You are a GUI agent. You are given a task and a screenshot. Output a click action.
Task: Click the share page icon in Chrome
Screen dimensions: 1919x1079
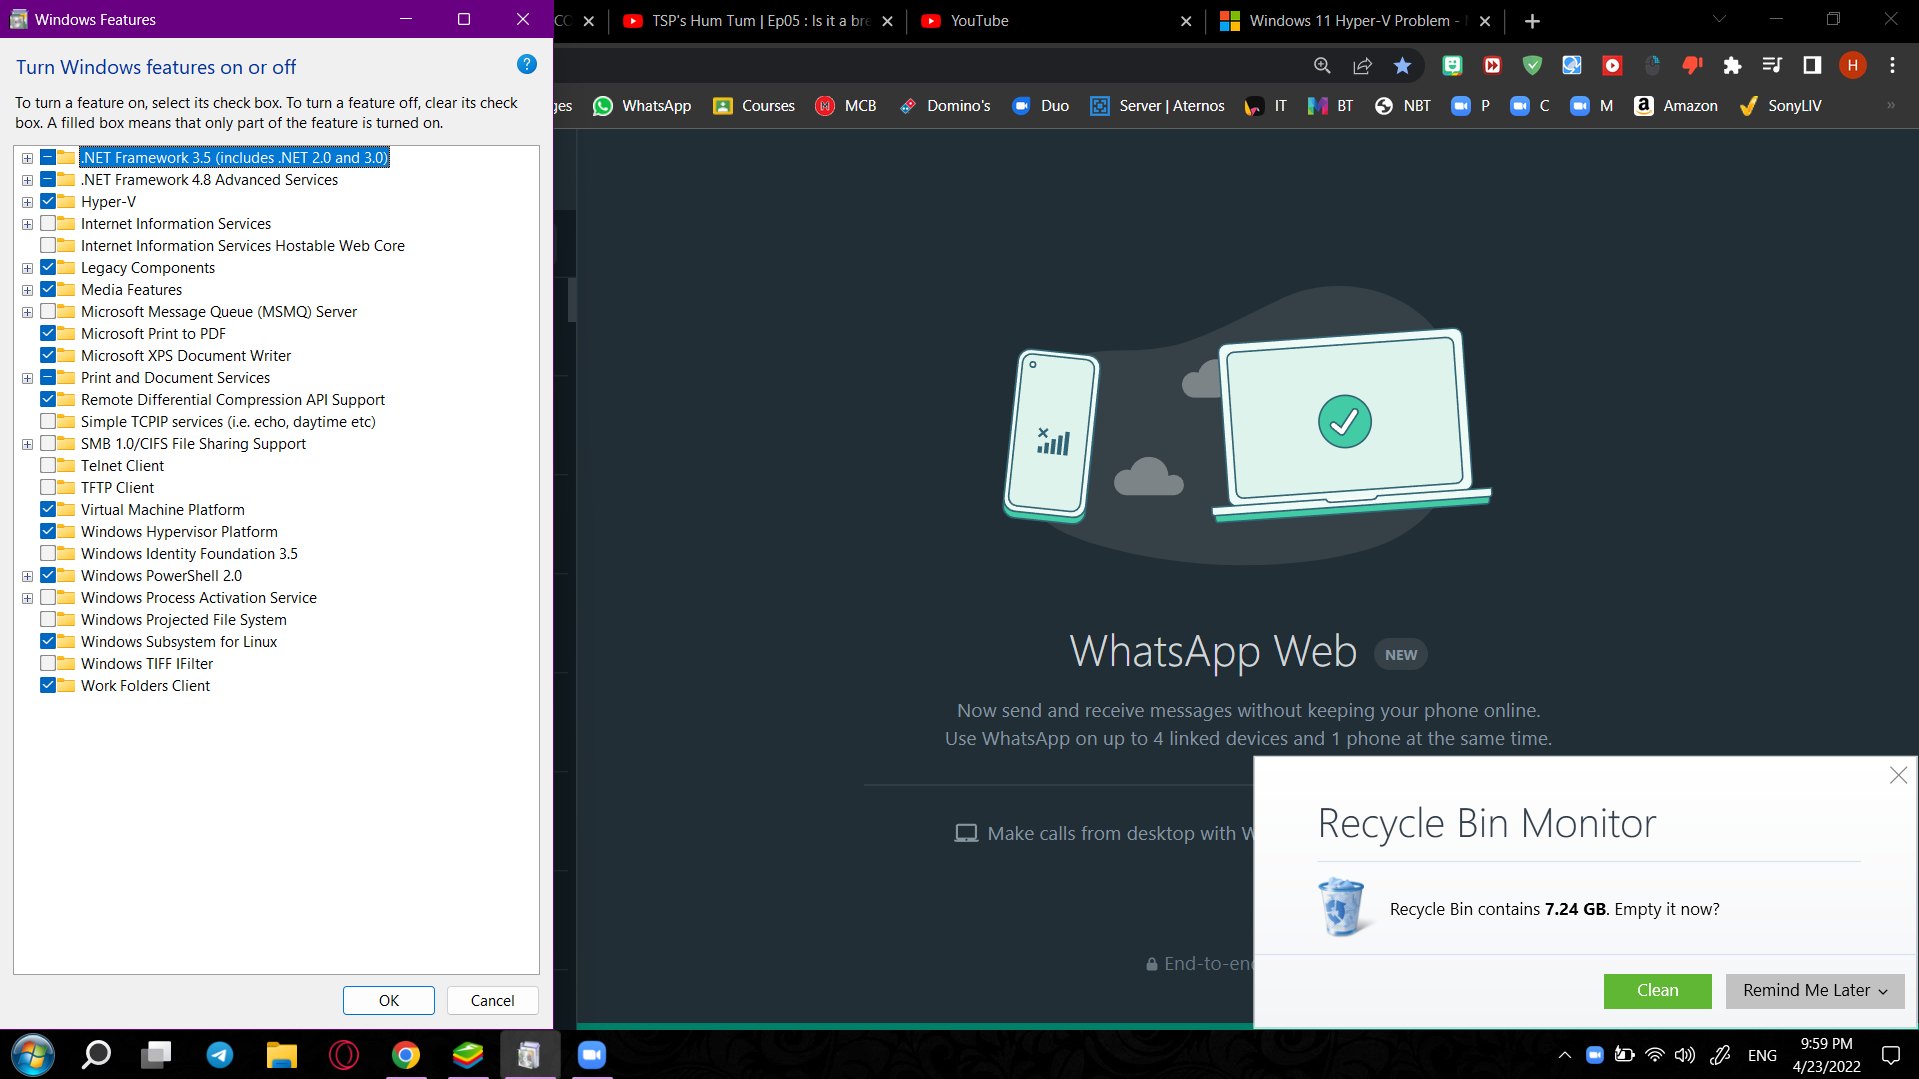coord(1362,66)
